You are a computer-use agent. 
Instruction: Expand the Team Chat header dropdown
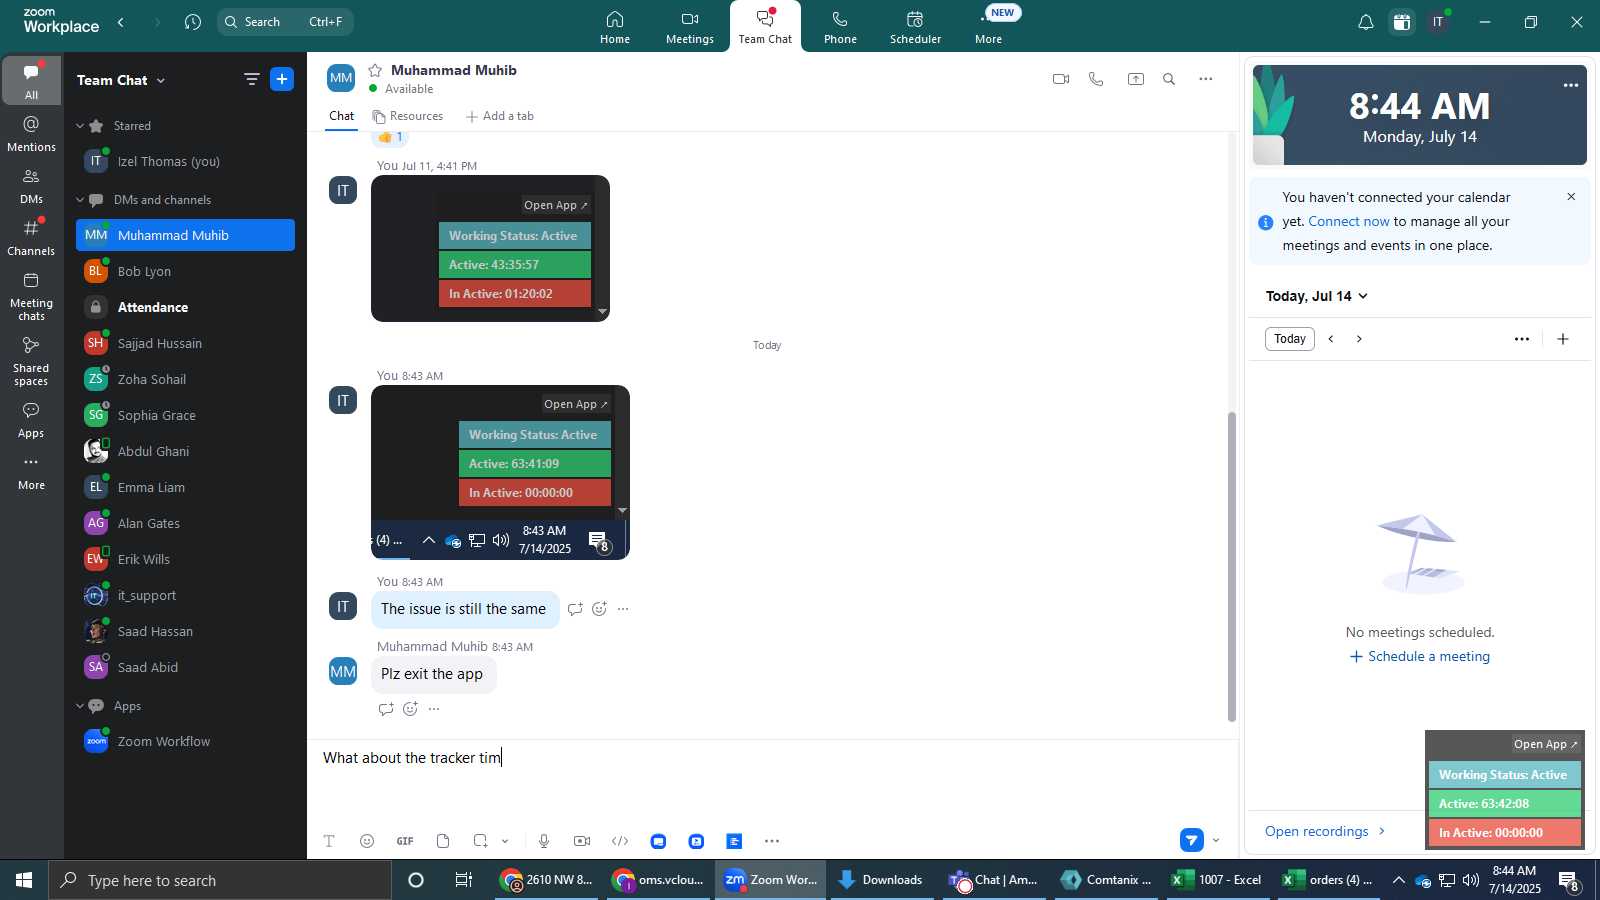(161, 80)
